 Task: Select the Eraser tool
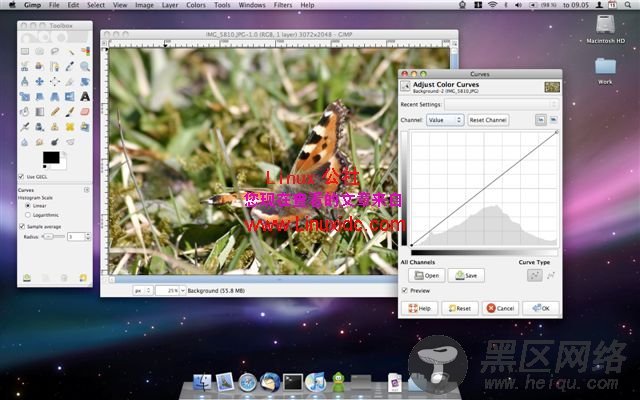click(85, 112)
